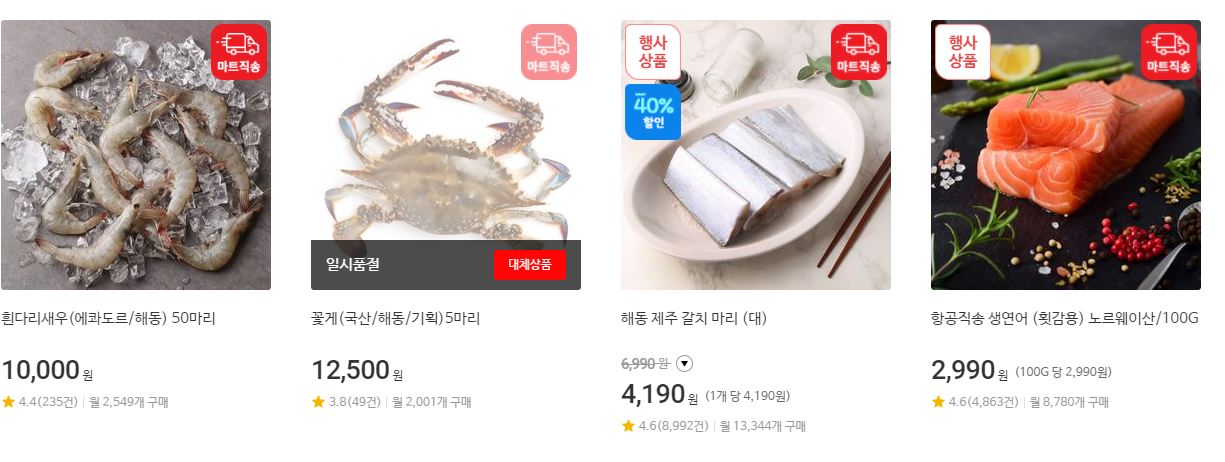Click the 마트직송 truck badge on crab
This screenshot has height=462, width=1225.
[549, 52]
